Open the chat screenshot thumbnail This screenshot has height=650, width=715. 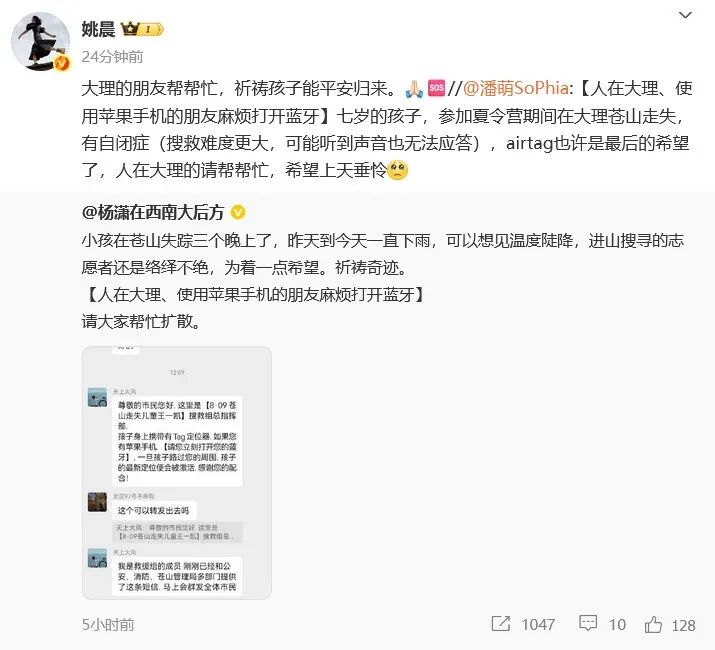coord(177,473)
